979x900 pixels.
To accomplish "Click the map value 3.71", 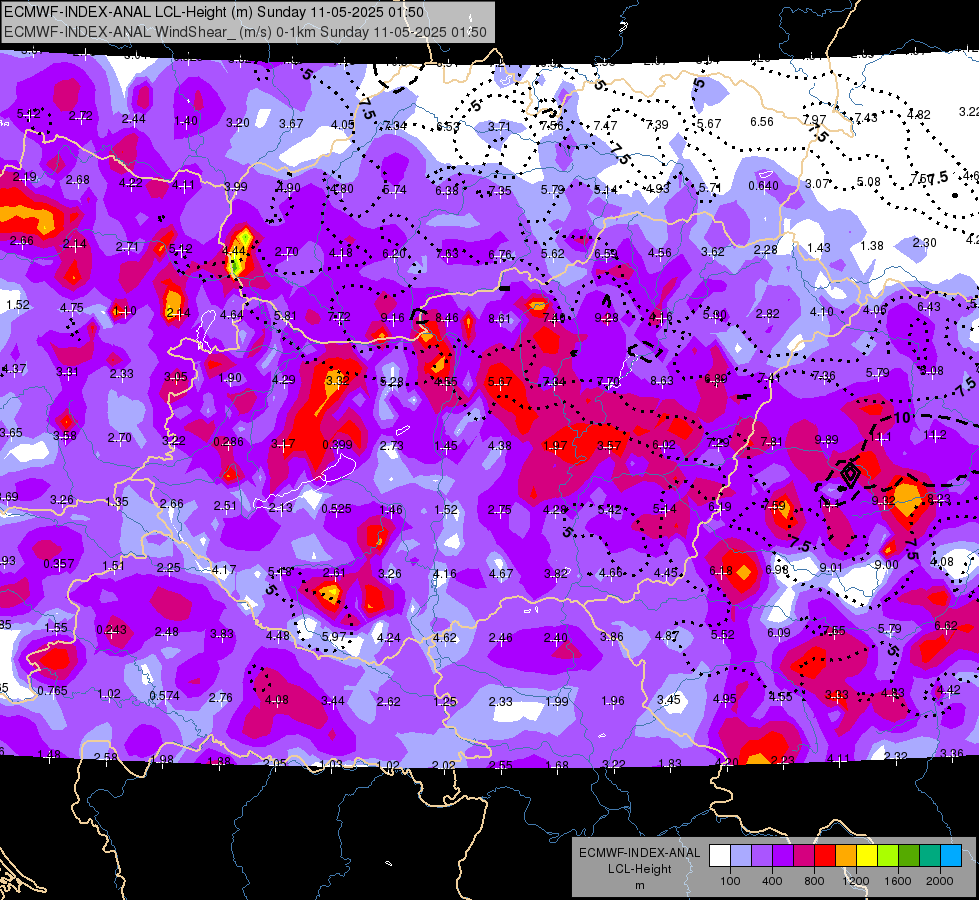I will [499, 127].
